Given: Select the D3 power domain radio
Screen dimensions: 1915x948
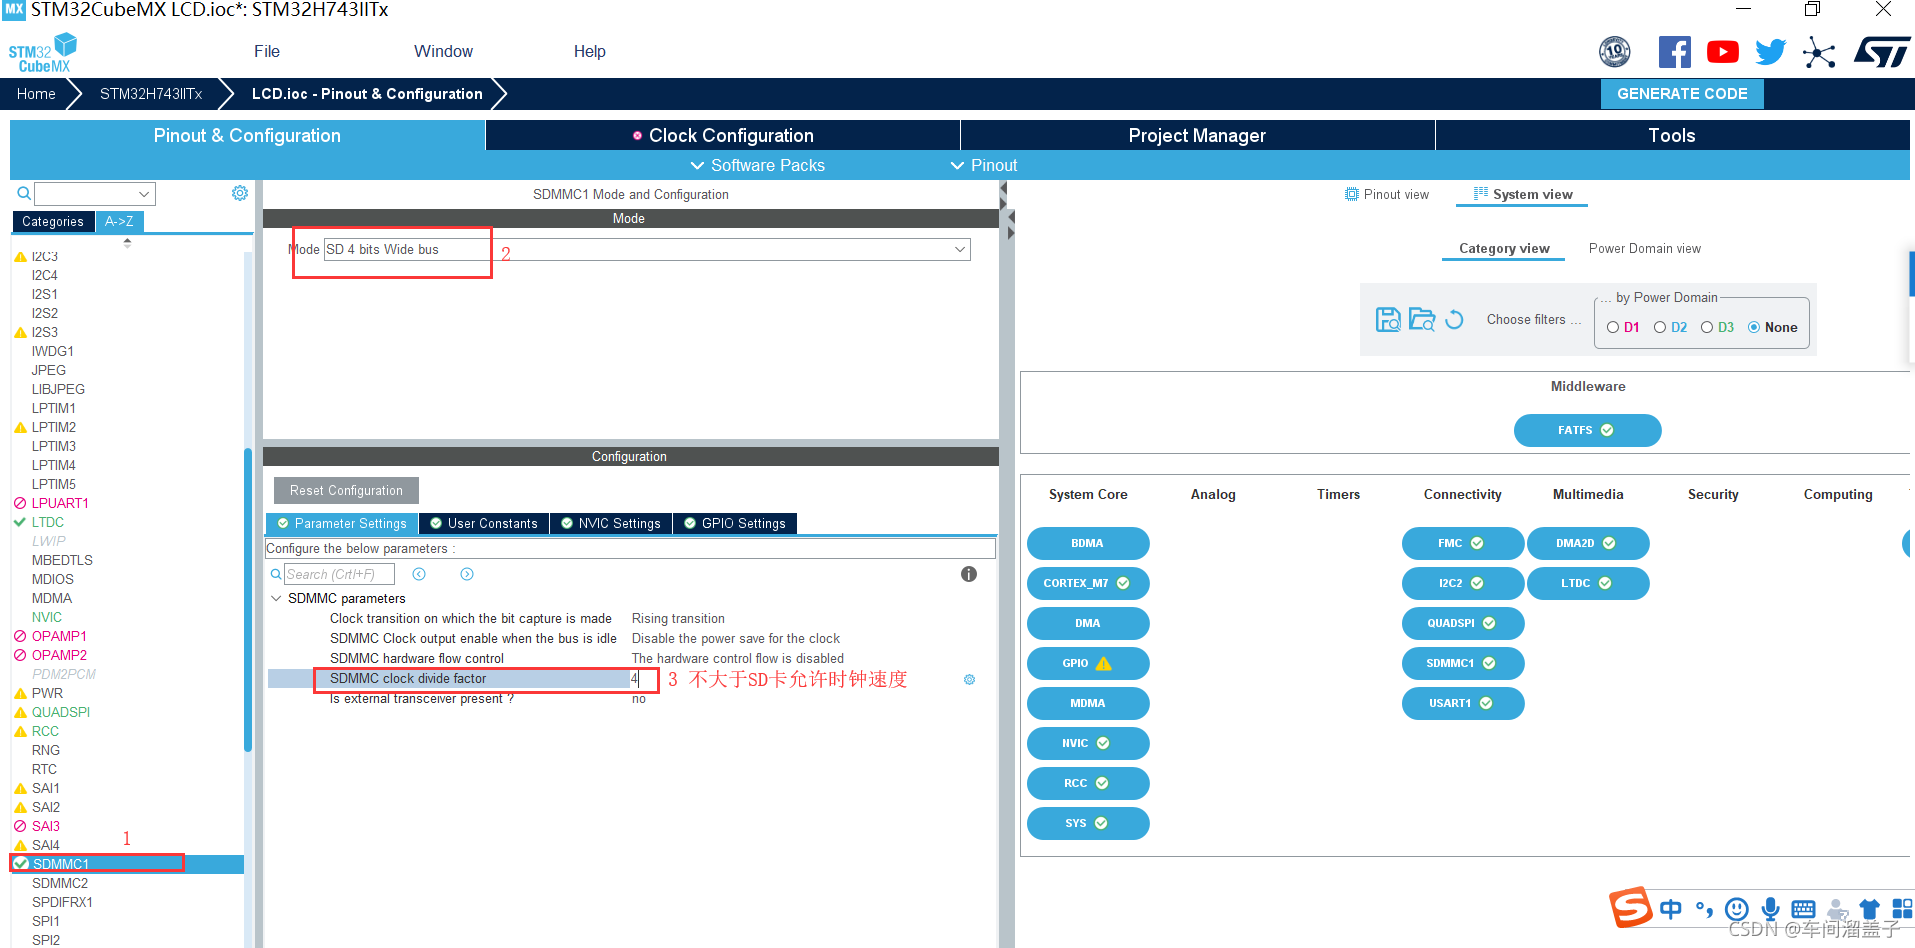Looking at the screenshot, I should tap(1707, 327).
